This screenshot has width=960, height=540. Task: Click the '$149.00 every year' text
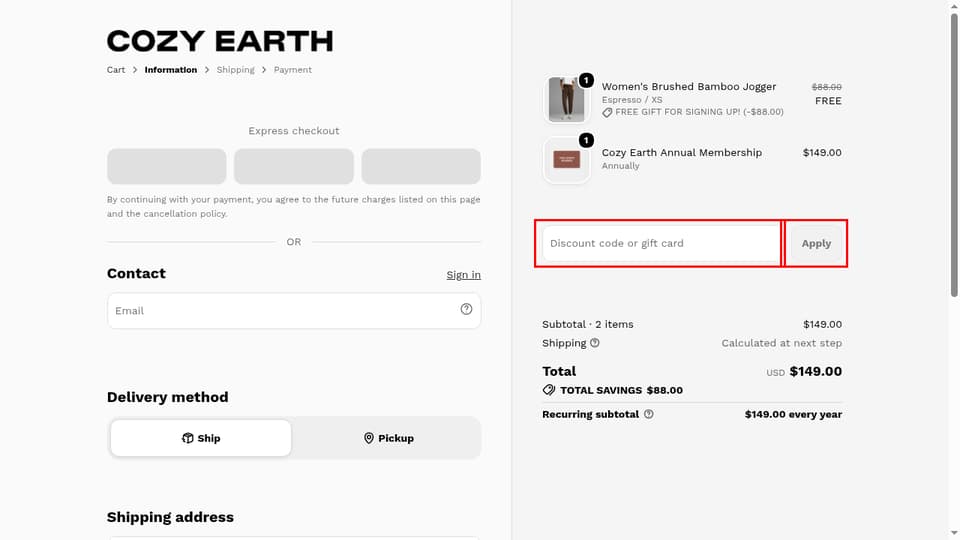point(793,414)
